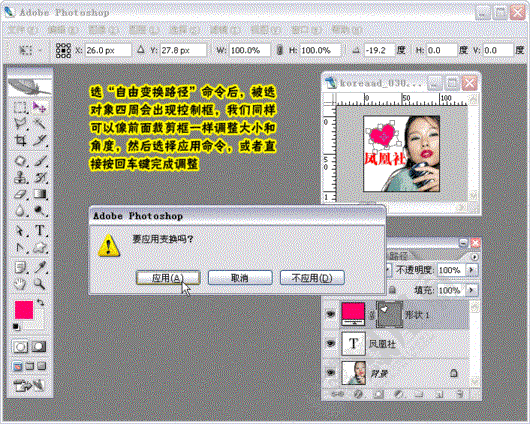Viewport: 530px width, 424px height.
Task: Open the transform tool preset picker
Action: point(29,50)
